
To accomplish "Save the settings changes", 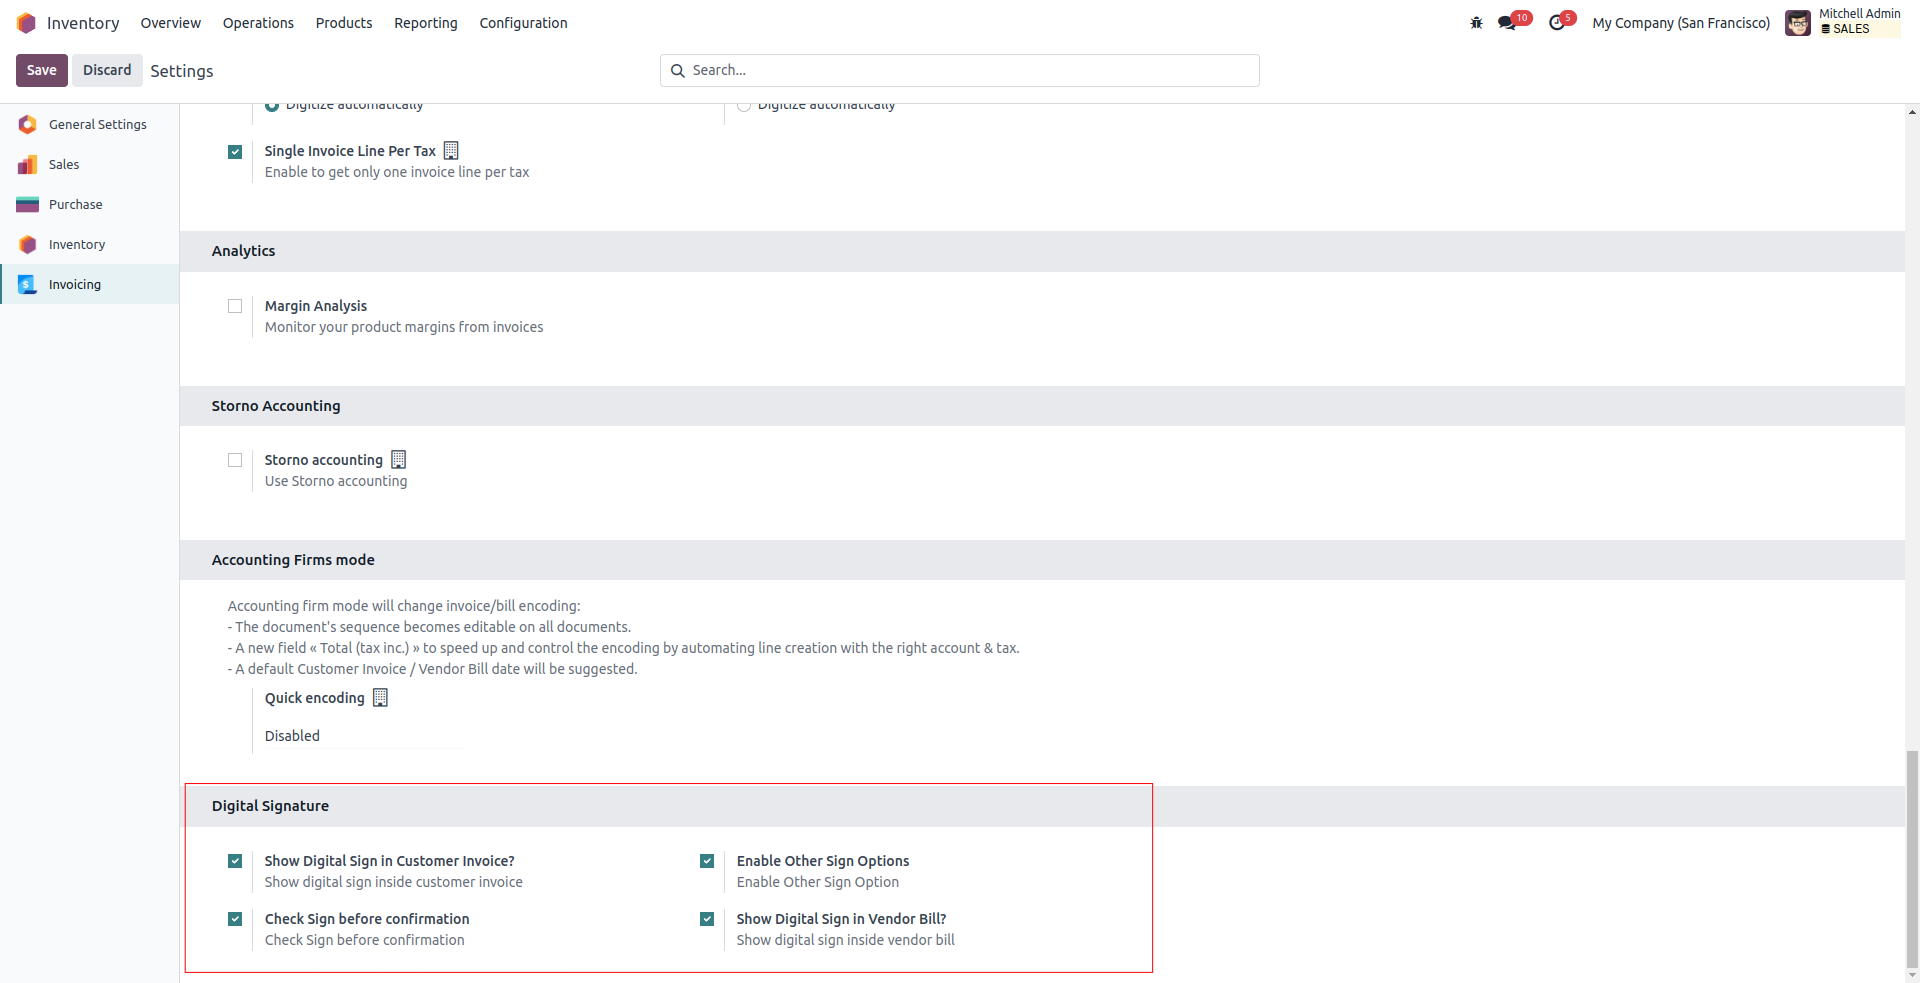I will click(42, 70).
